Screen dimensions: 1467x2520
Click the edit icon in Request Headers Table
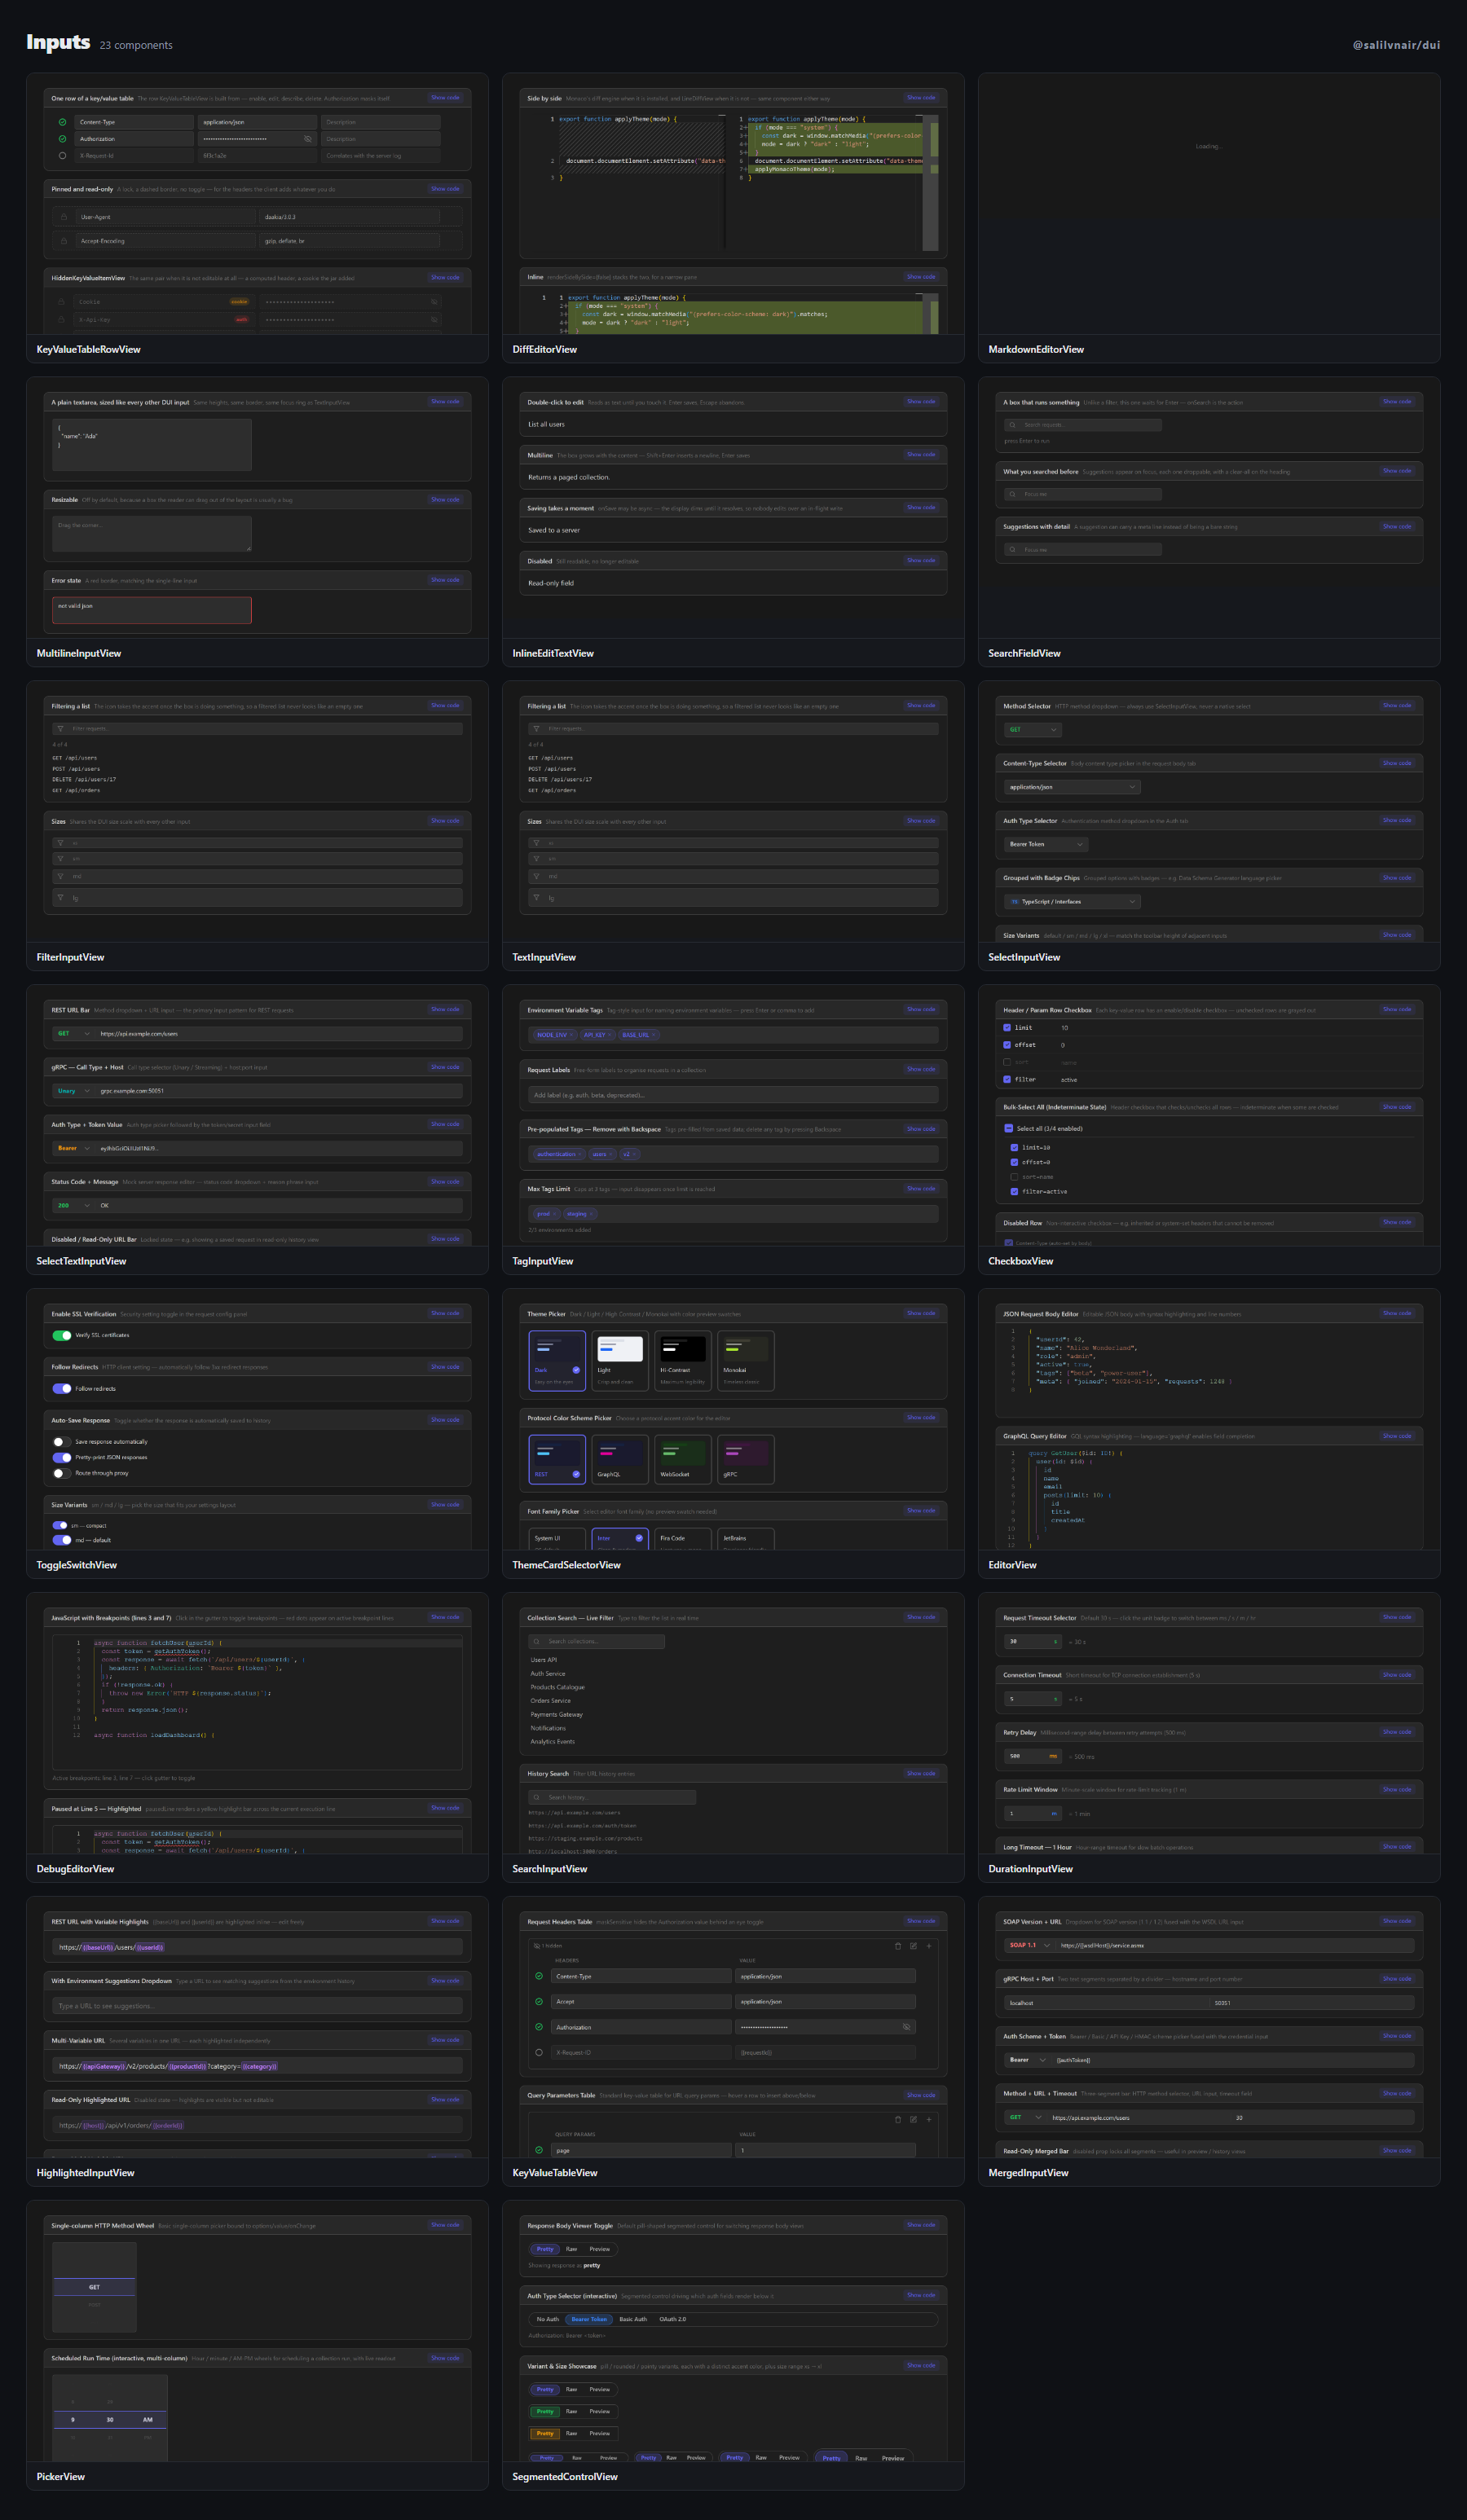point(913,1946)
